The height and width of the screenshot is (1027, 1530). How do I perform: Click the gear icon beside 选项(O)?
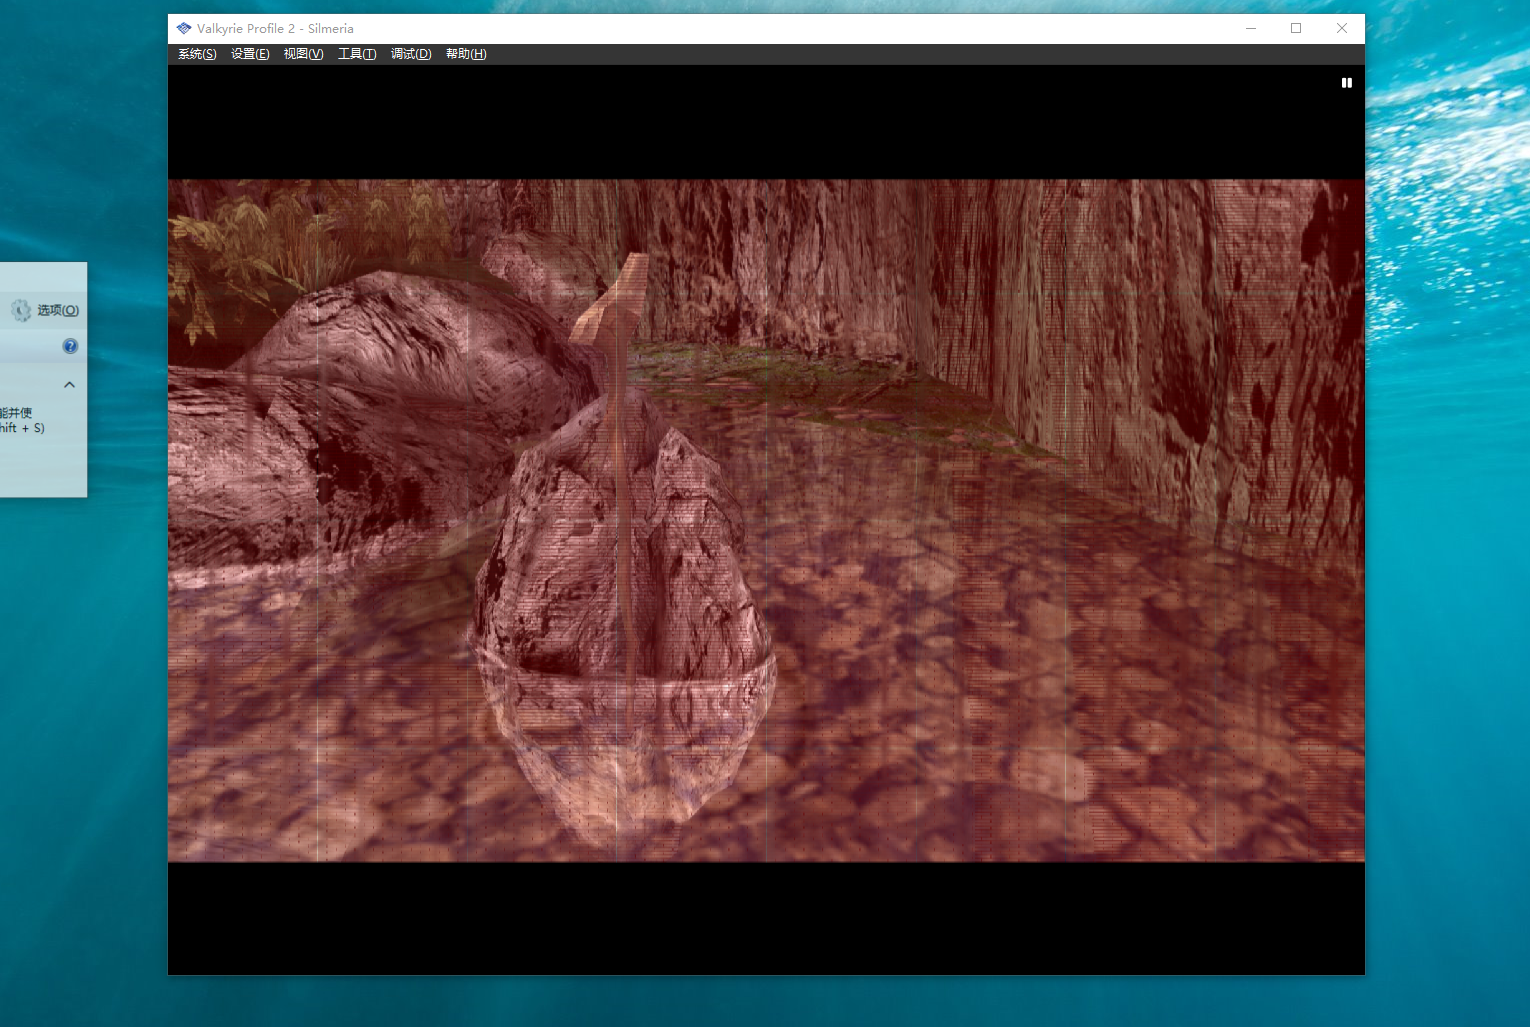pos(21,310)
